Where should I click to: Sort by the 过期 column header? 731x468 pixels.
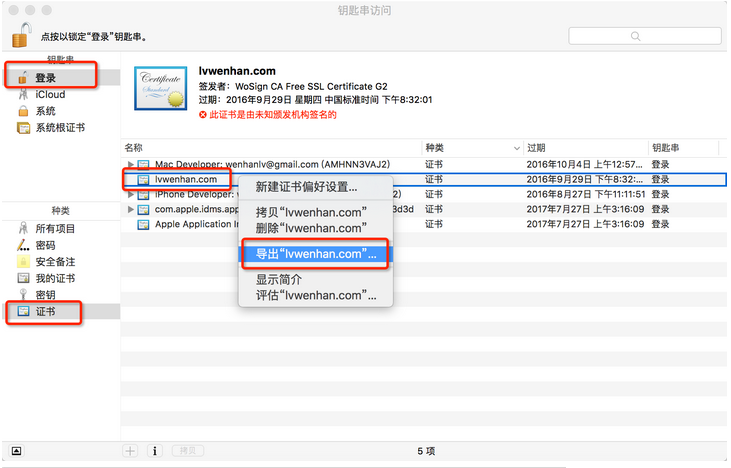click(586, 148)
